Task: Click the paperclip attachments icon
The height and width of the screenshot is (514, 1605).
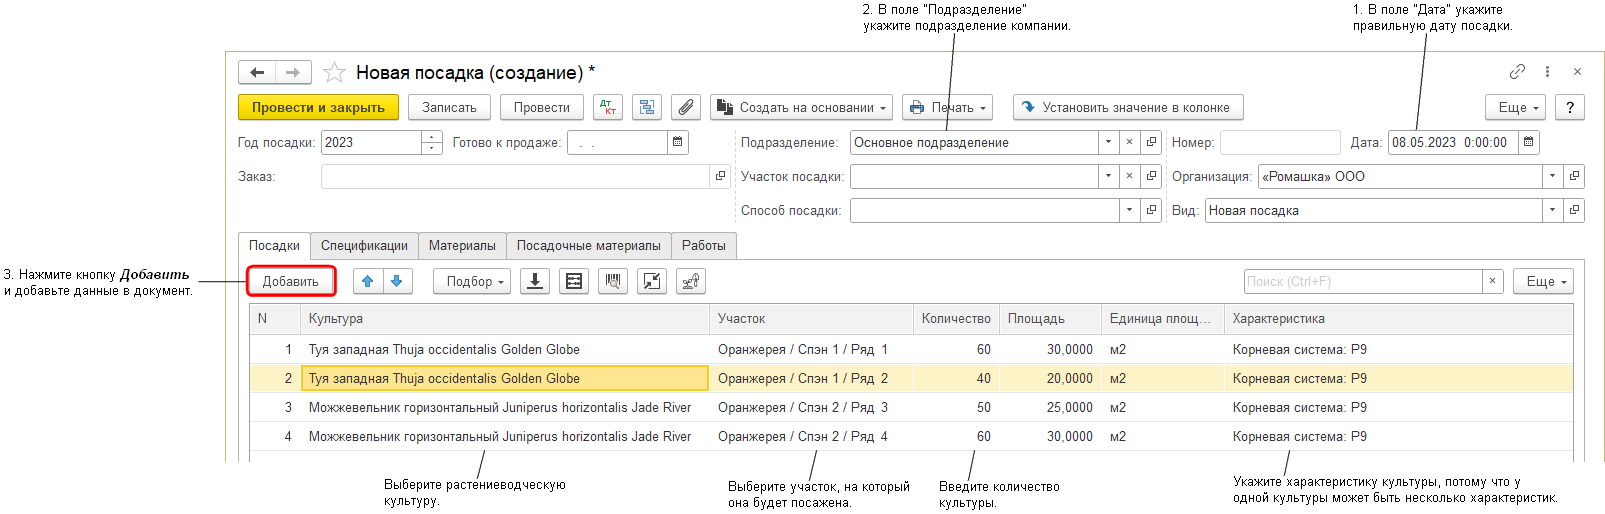Action: pyautogui.click(x=685, y=107)
